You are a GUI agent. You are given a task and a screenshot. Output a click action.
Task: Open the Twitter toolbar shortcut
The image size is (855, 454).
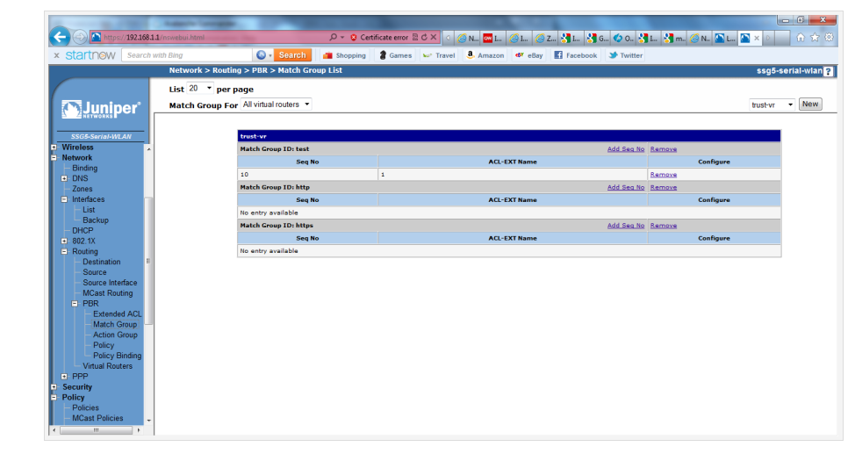[x=626, y=56]
